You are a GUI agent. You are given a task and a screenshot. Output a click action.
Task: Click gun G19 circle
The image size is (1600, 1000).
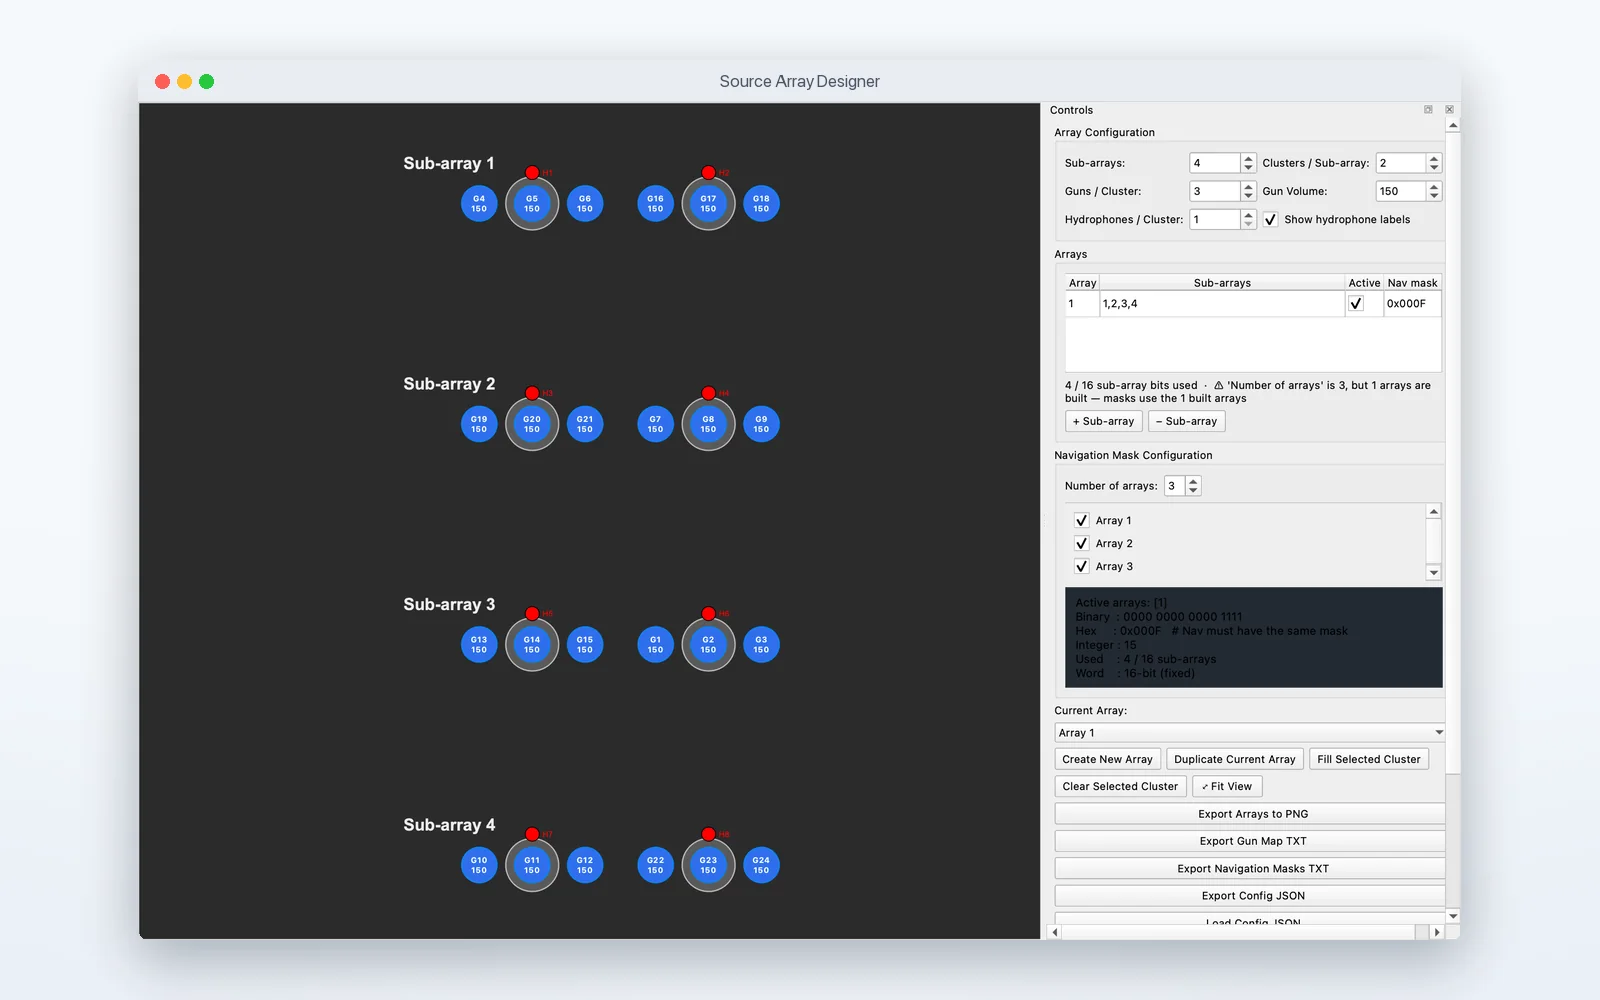[479, 424]
